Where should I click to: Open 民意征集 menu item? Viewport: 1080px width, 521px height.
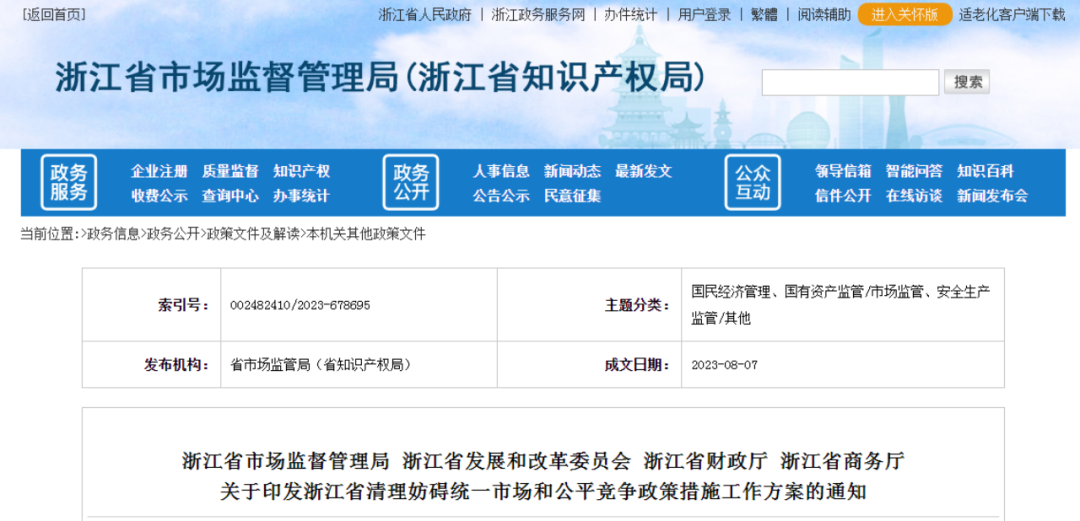coord(572,196)
